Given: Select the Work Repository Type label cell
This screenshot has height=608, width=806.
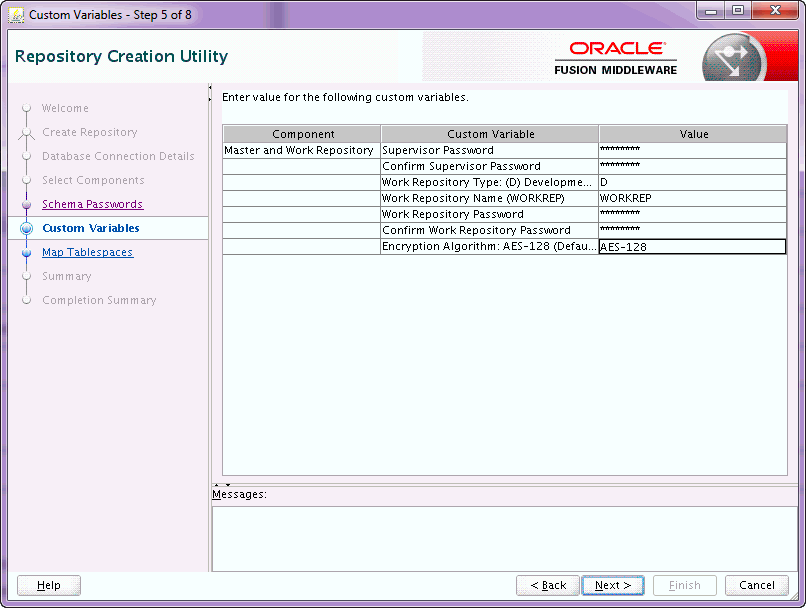Looking at the screenshot, I should (490, 182).
